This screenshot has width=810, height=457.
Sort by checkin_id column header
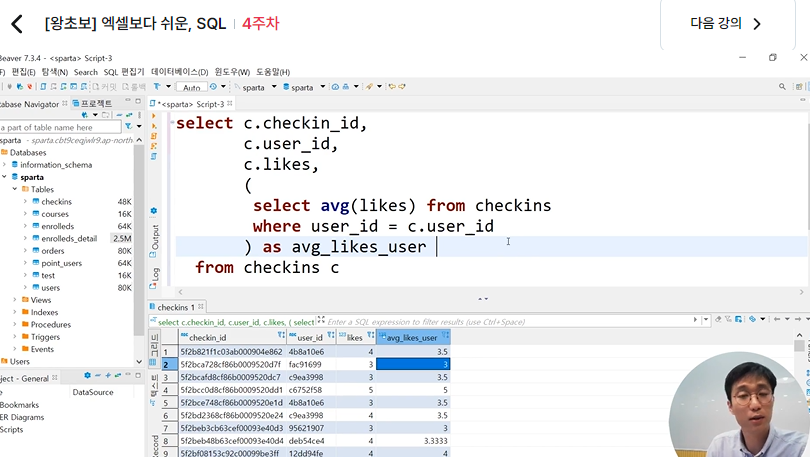[233, 337]
